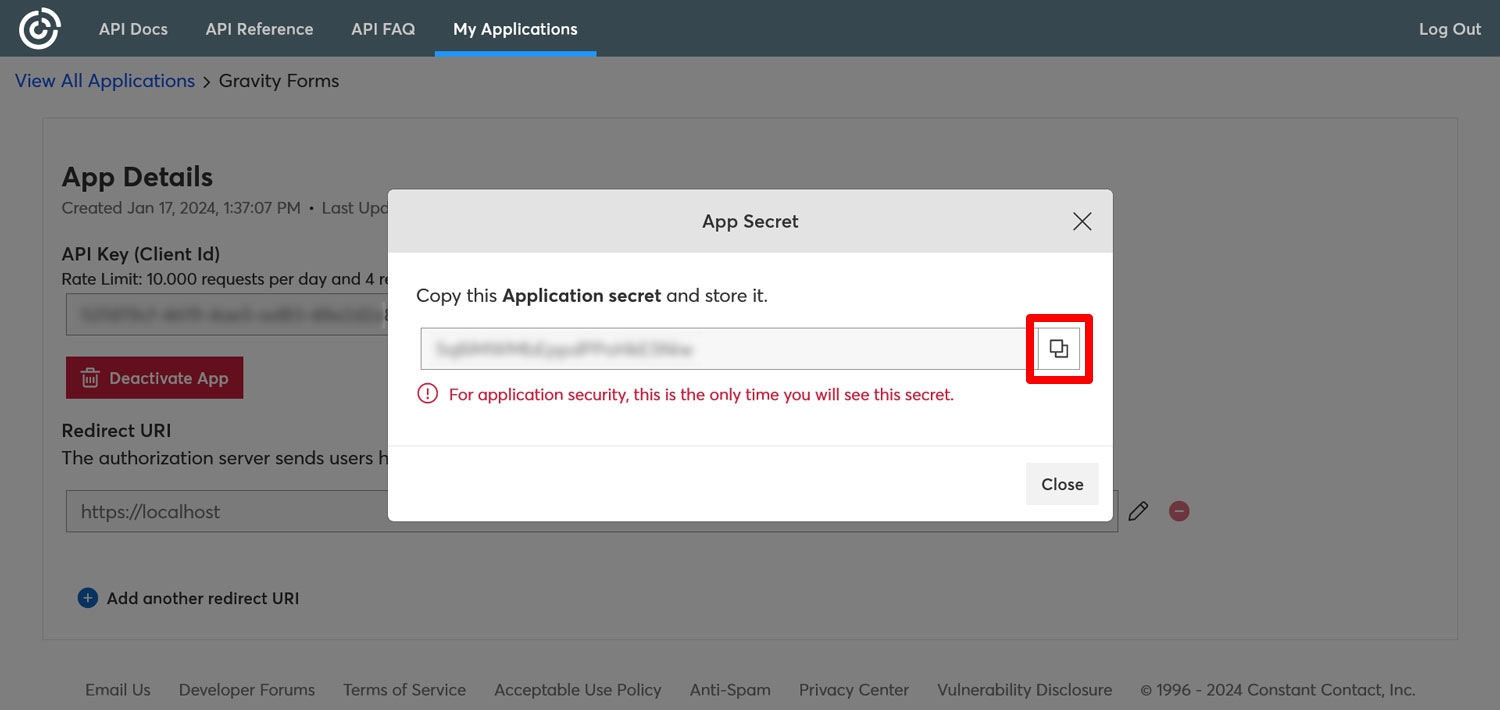The width and height of the screenshot is (1500, 710).
Task: Click the Close button in dialog
Action: click(1062, 484)
